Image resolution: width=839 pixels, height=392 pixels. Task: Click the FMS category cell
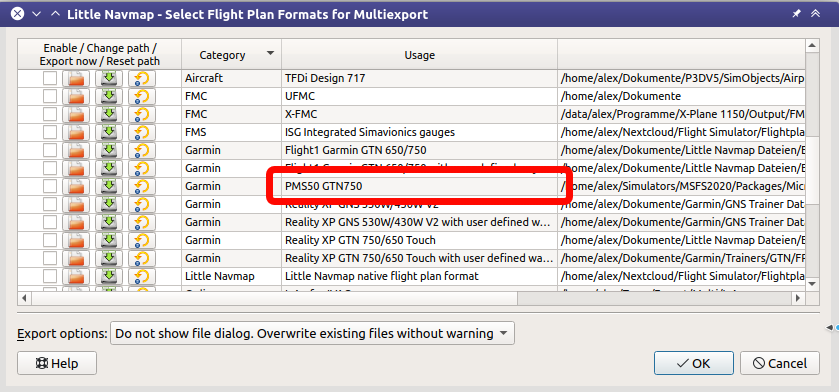[x=231, y=132]
